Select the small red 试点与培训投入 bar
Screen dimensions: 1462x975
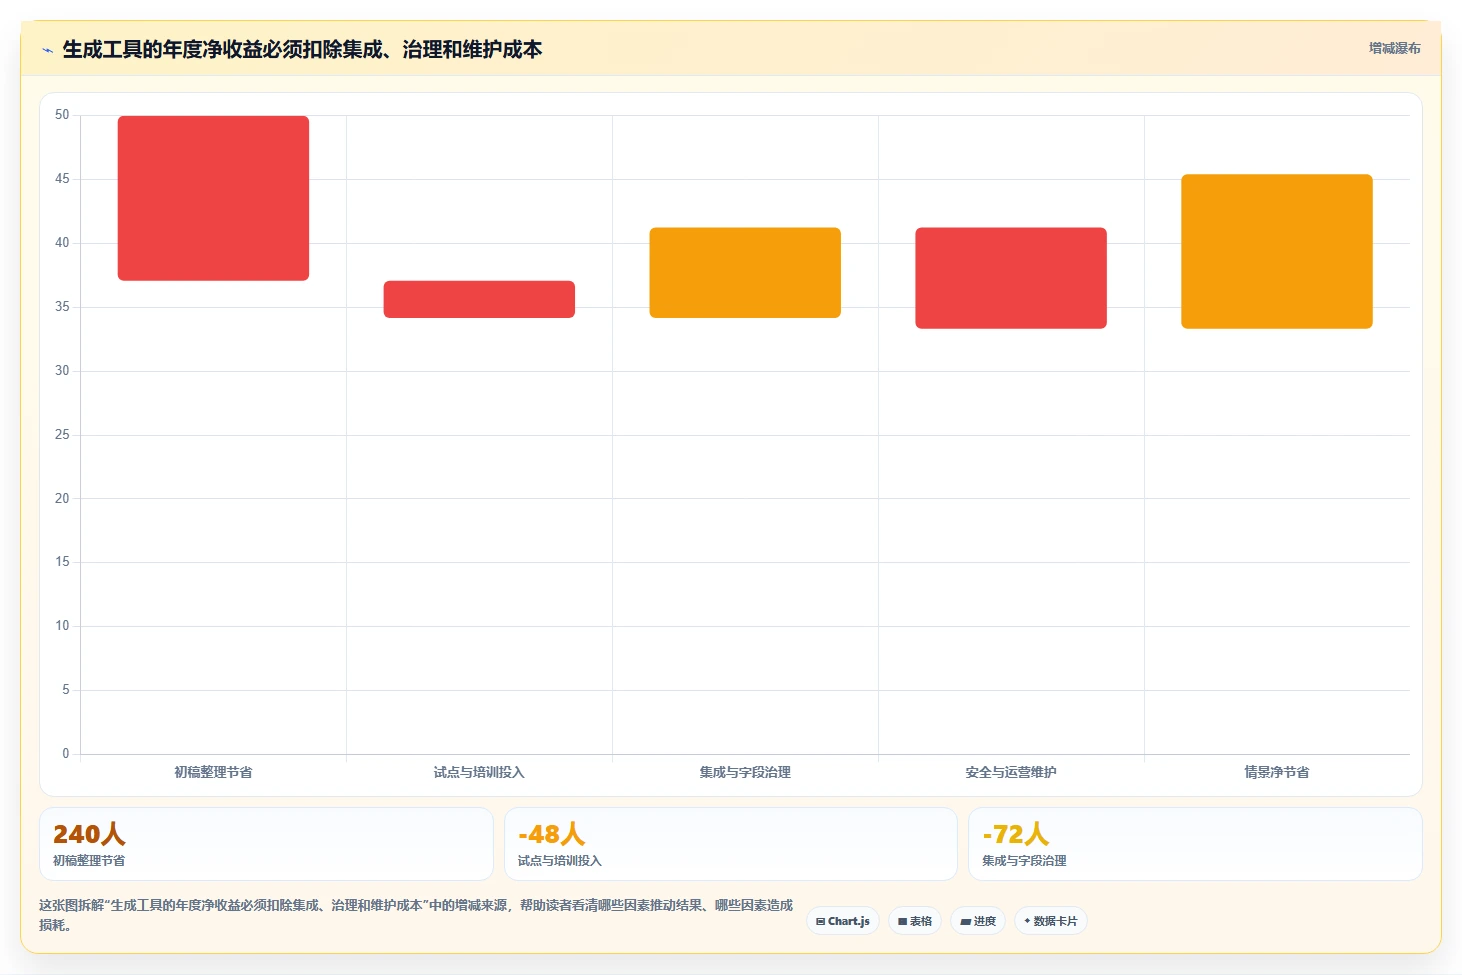pyautogui.click(x=479, y=299)
